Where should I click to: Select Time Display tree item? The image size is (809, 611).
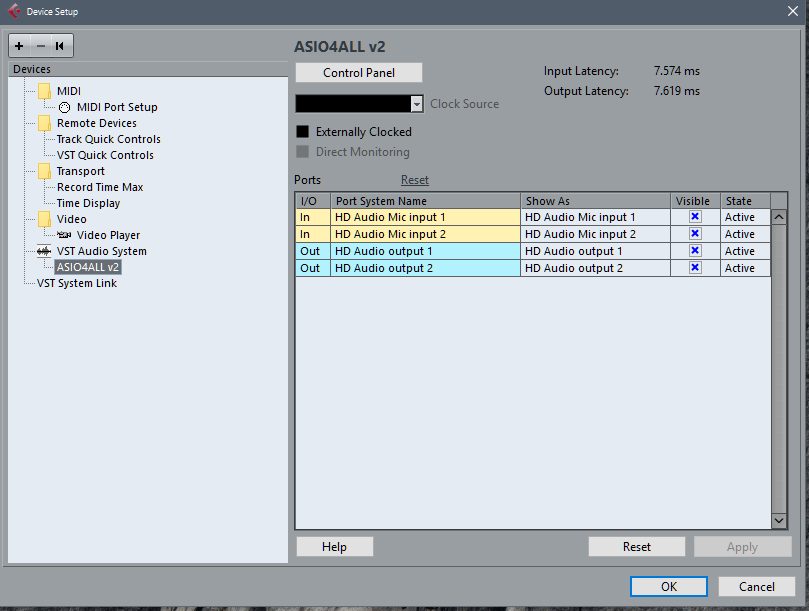pos(88,203)
